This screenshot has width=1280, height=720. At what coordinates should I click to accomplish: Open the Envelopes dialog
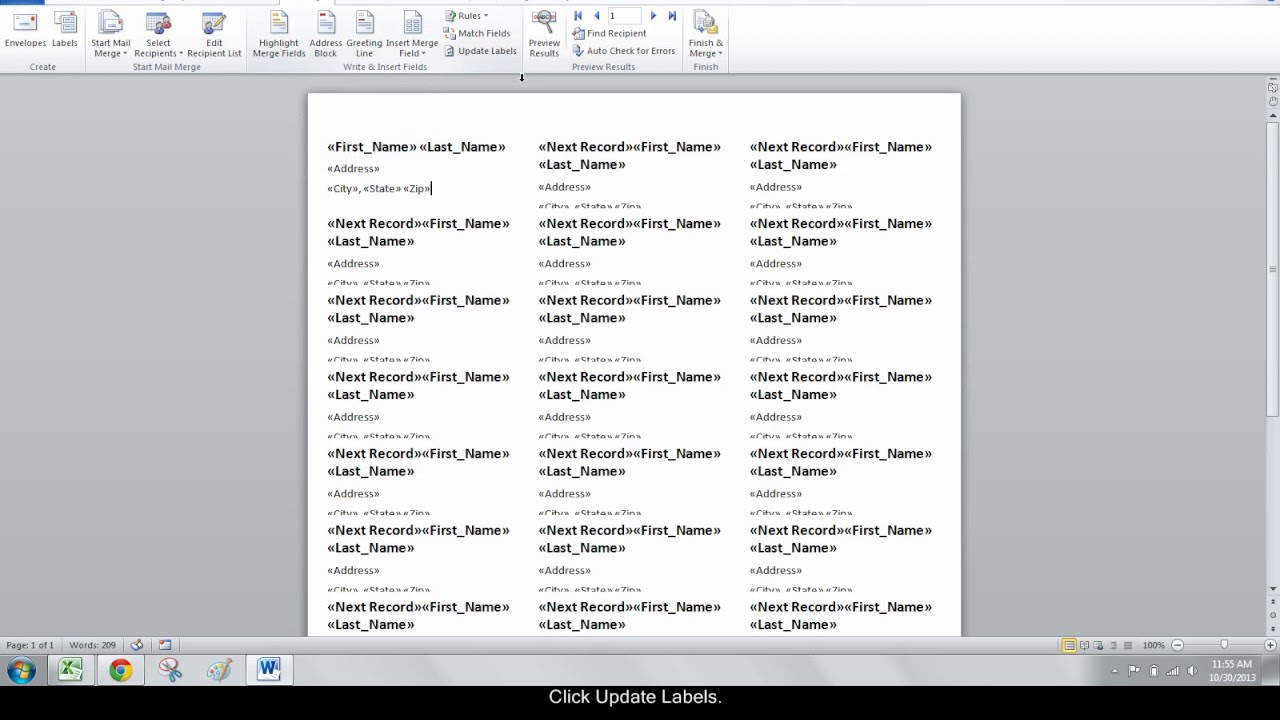(x=24, y=30)
